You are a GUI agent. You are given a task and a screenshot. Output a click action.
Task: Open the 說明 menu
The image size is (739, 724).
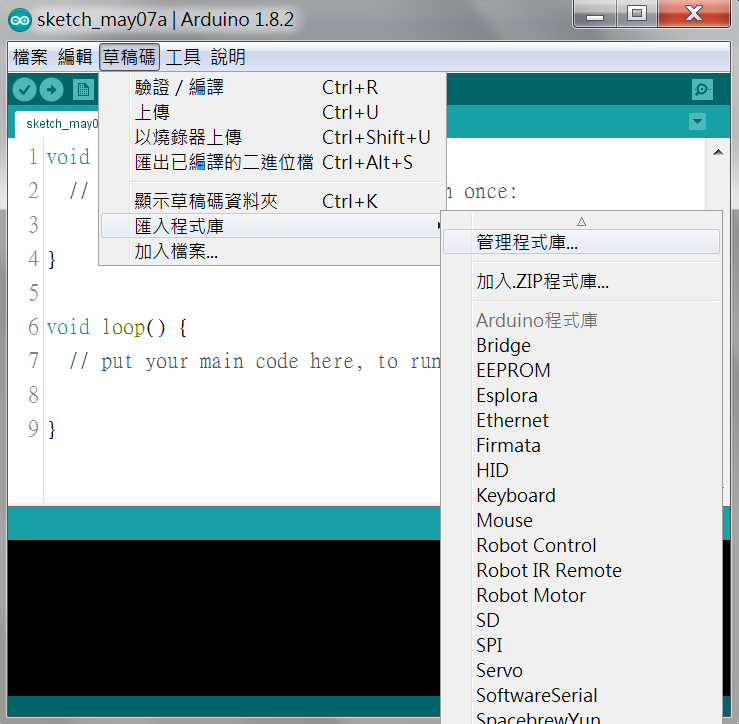228,57
